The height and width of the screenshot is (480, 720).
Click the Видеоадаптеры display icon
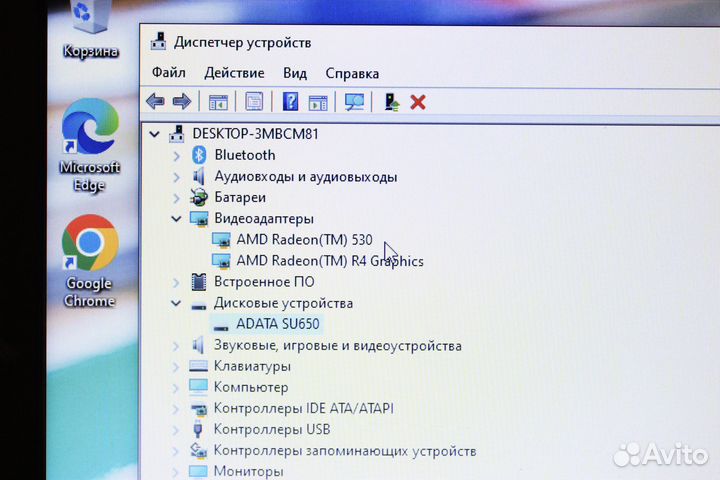click(199, 219)
